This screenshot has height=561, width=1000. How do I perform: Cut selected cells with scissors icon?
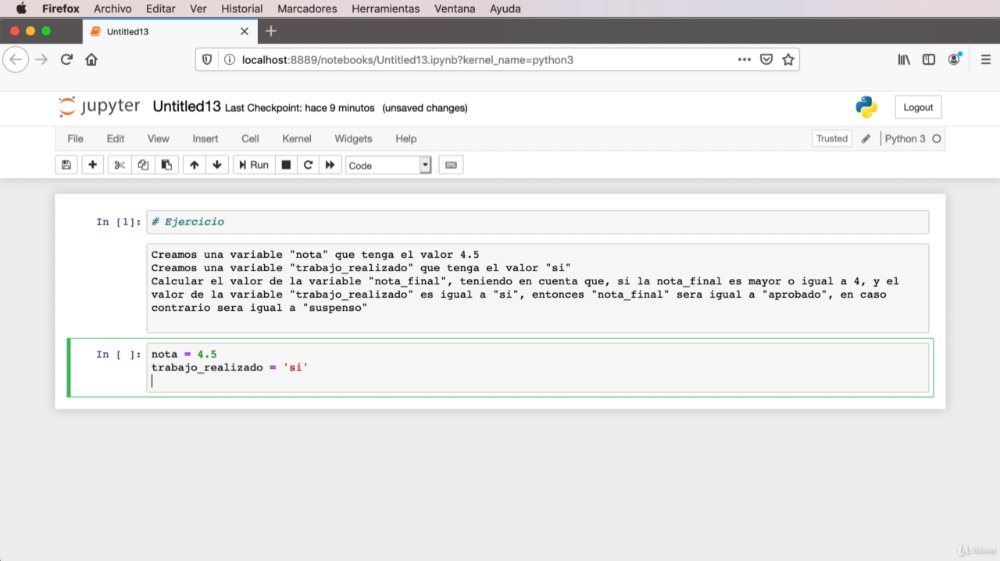pyautogui.click(x=119, y=165)
